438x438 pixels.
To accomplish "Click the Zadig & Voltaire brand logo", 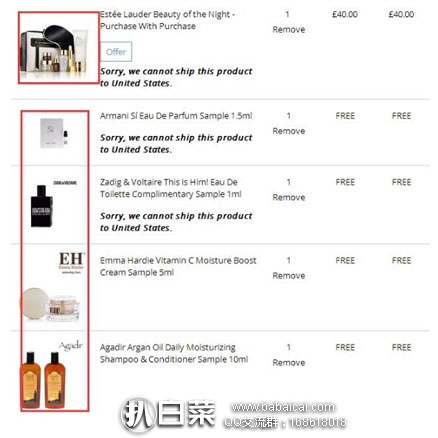I will [65, 183].
